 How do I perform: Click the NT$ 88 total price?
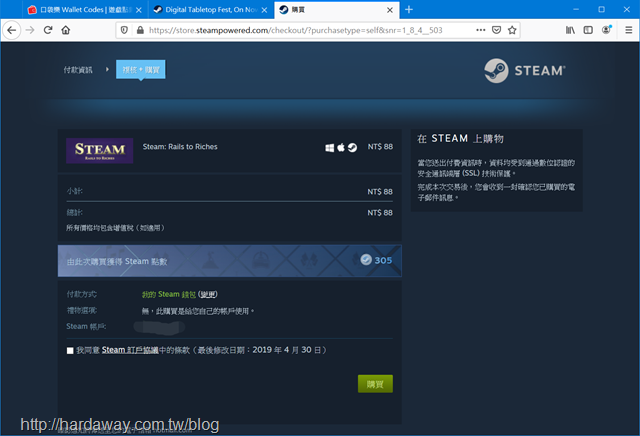[x=380, y=213]
